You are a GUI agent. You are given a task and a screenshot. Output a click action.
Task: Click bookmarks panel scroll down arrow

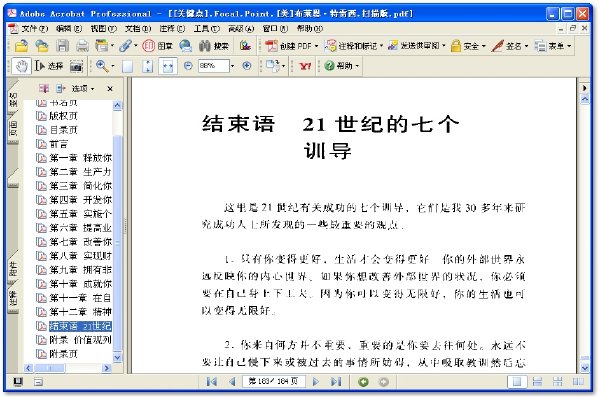[117, 357]
